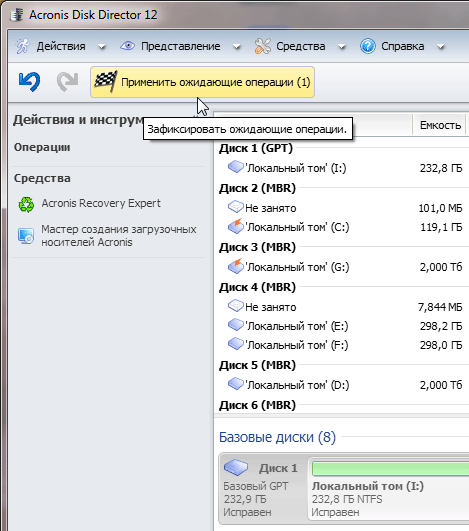Collapse the Операции section header
469x531 pixels.
coord(42,147)
